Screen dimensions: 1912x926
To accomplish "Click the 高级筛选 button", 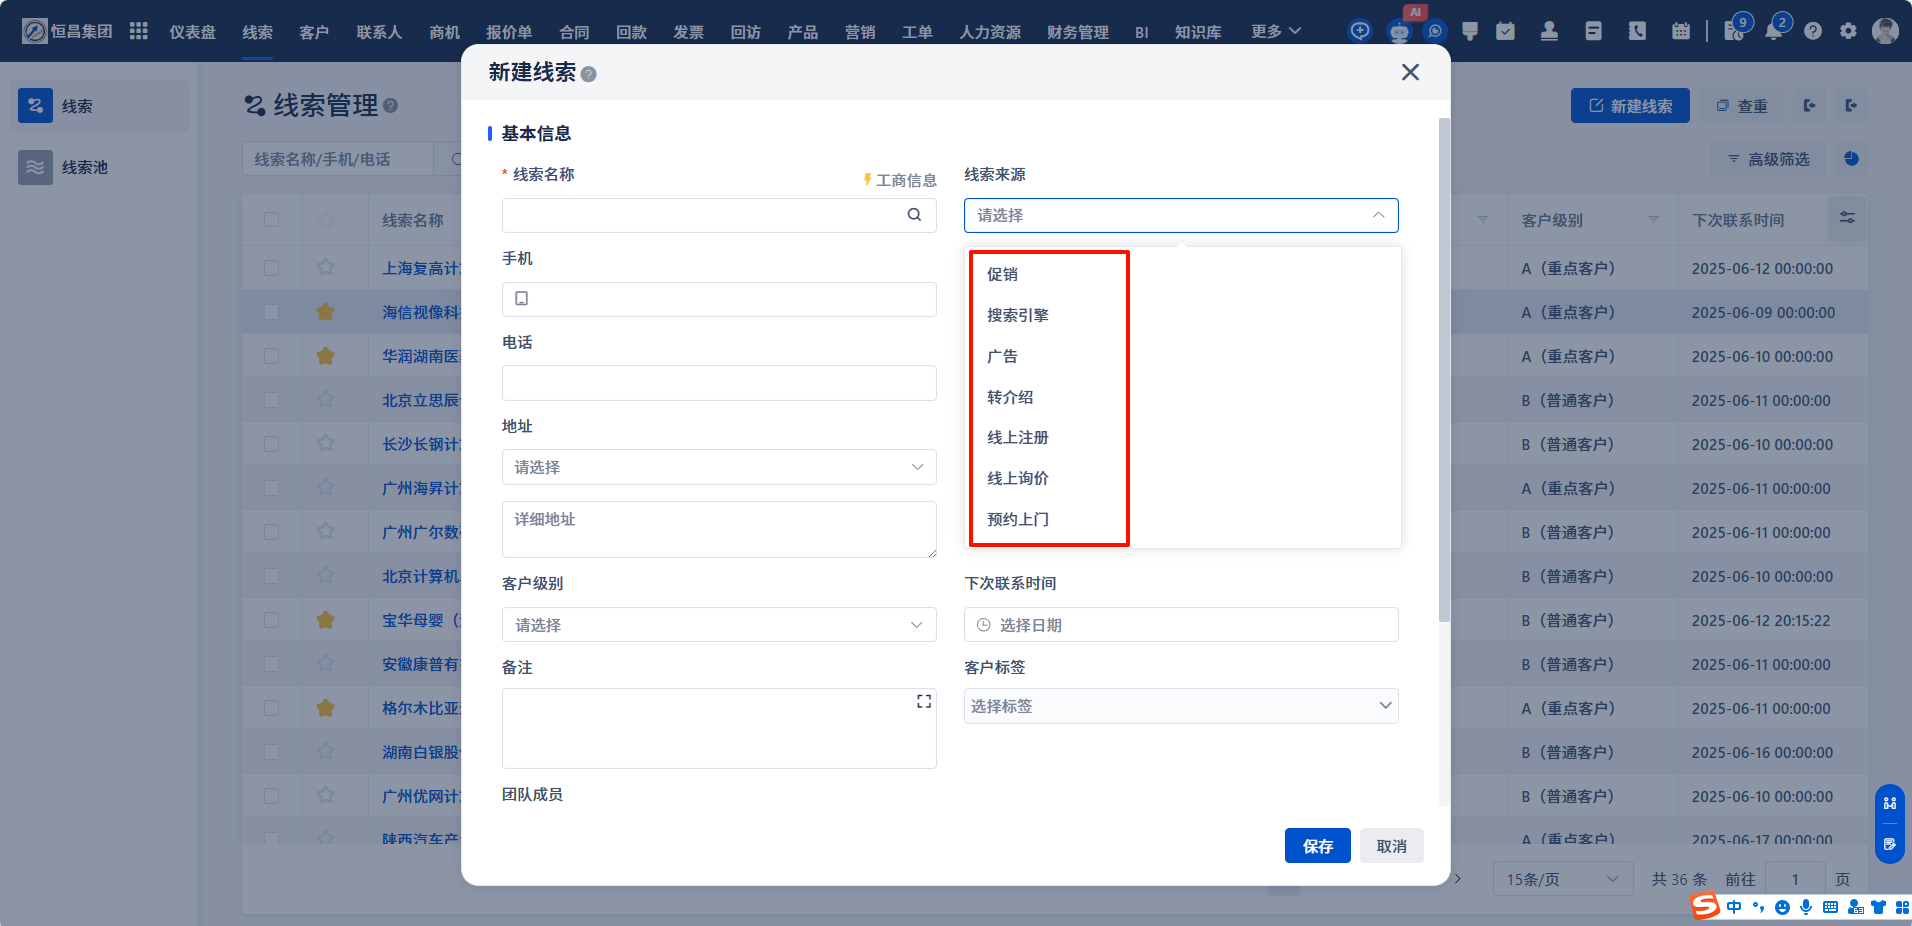I will 1769,159.
